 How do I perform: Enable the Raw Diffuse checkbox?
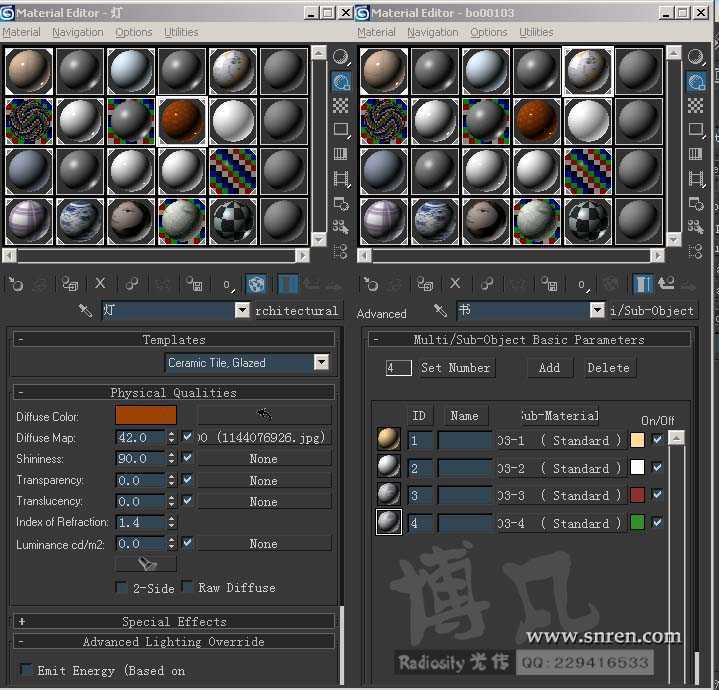[187, 588]
